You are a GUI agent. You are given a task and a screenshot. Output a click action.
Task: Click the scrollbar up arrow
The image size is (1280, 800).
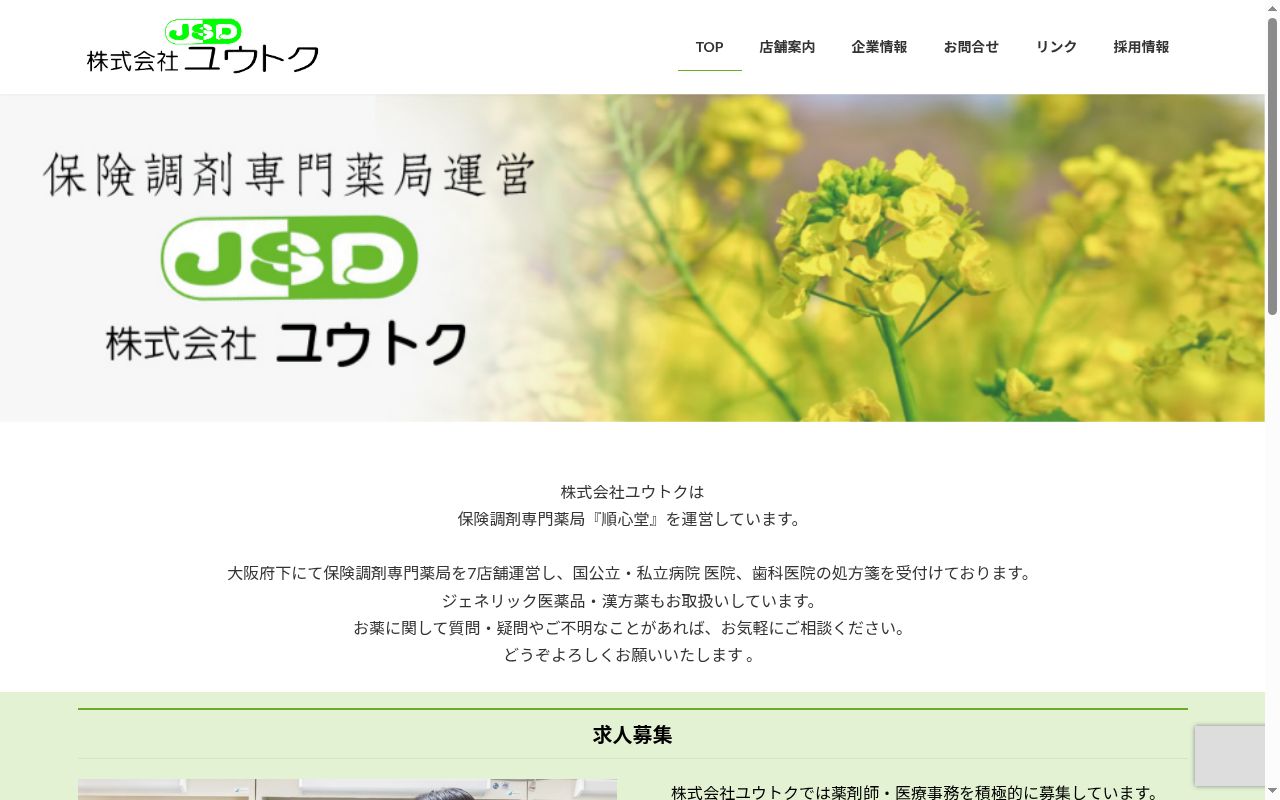pos(1272,8)
